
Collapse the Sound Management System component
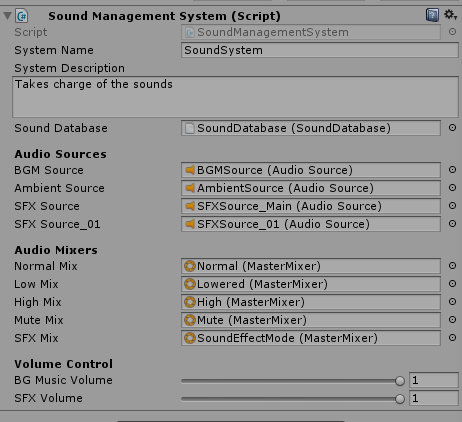click(x=7, y=16)
